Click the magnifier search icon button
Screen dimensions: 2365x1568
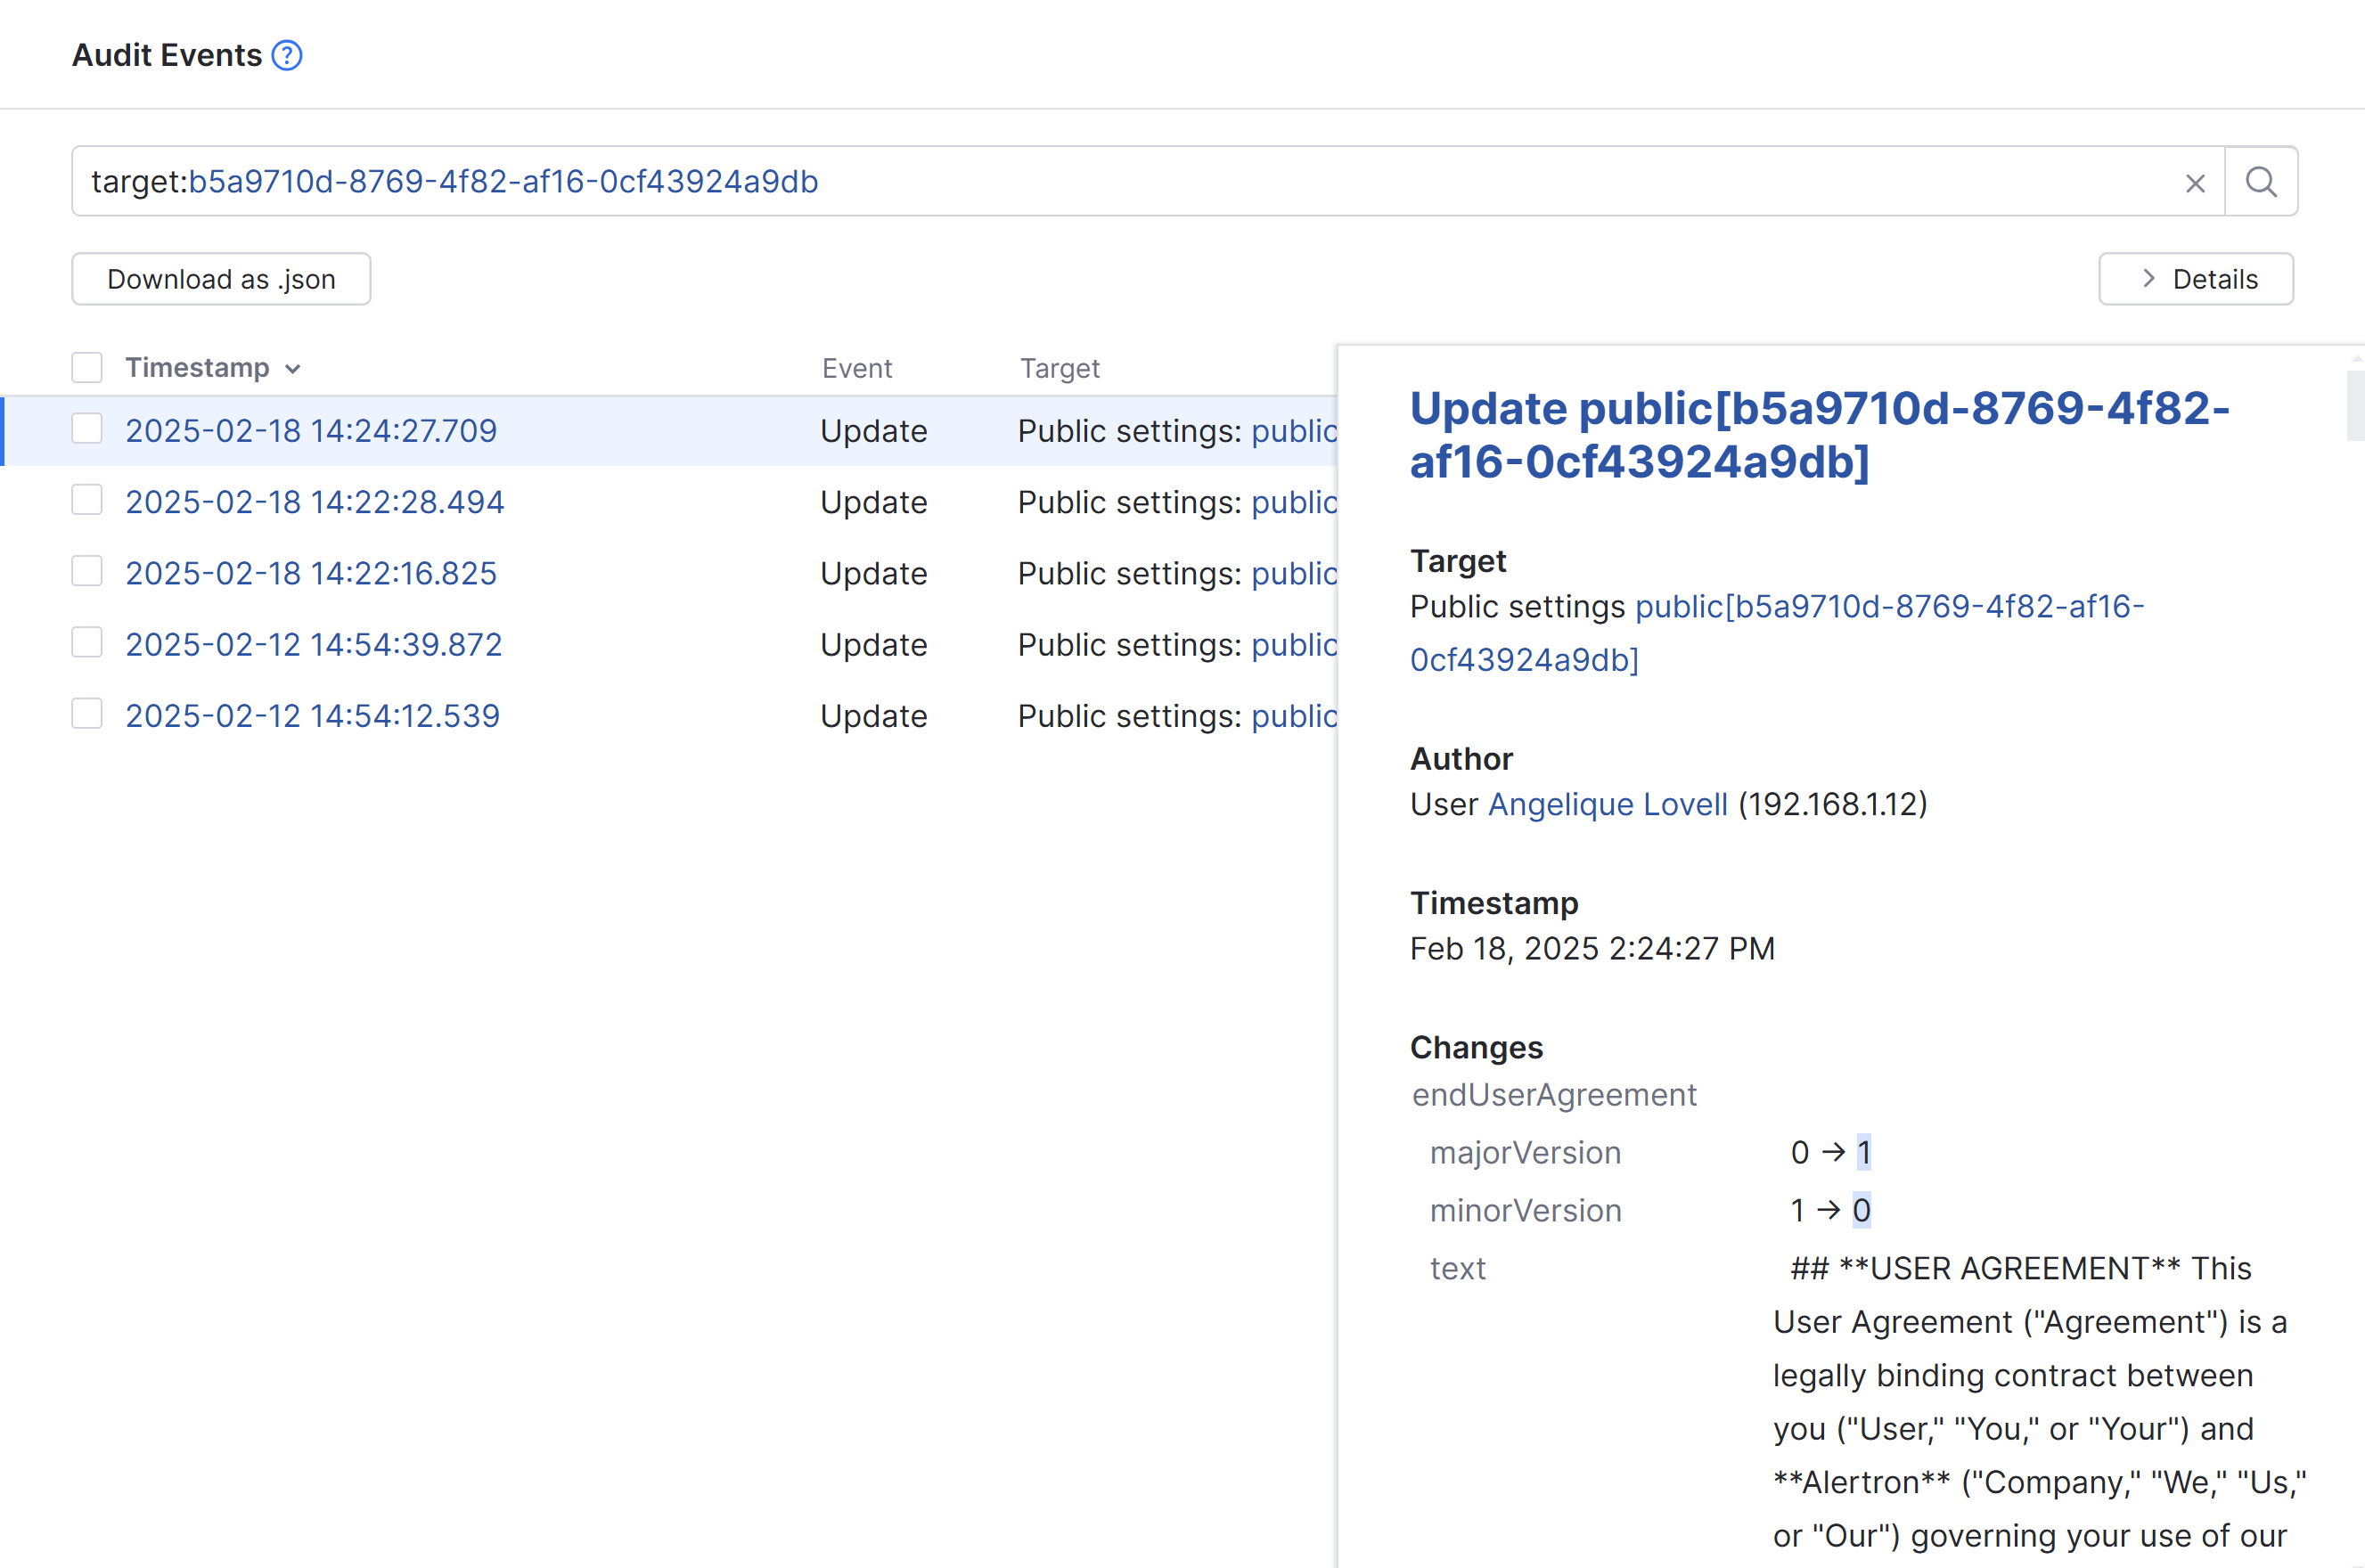pyautogui.click(x=2261, y=182)
